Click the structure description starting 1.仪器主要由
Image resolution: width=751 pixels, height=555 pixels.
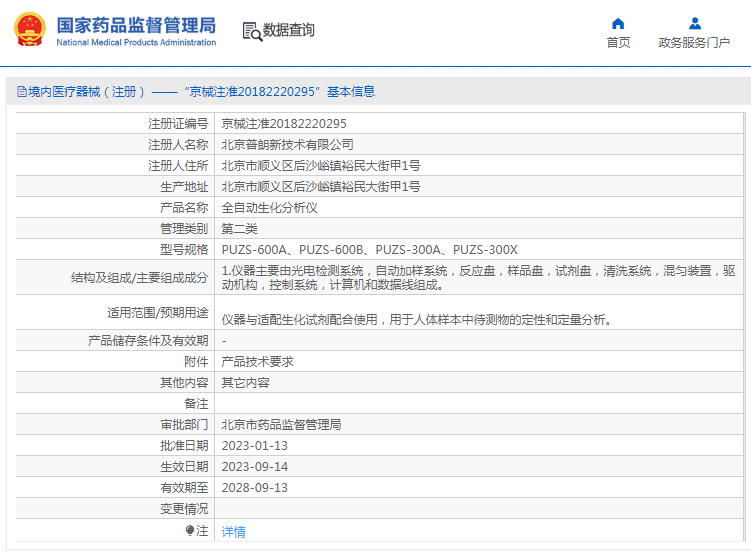[x=478, y=278]
